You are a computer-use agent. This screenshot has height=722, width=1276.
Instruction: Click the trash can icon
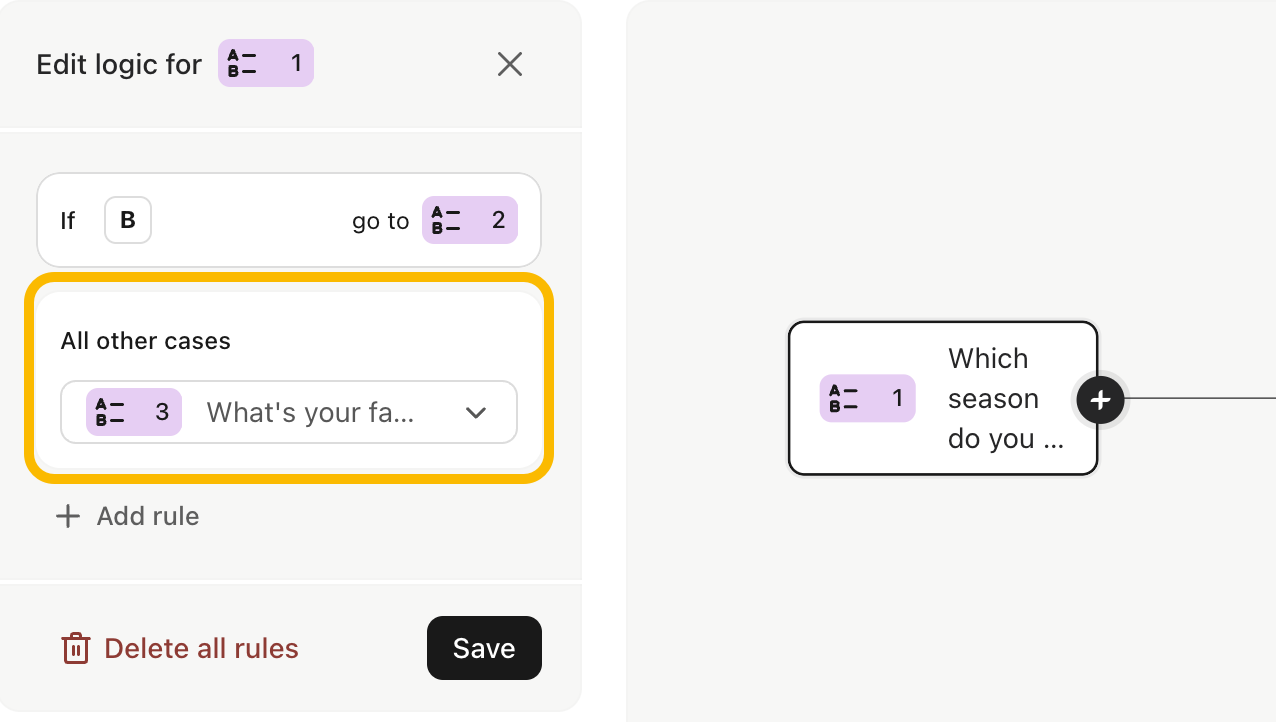pos(76,649)
